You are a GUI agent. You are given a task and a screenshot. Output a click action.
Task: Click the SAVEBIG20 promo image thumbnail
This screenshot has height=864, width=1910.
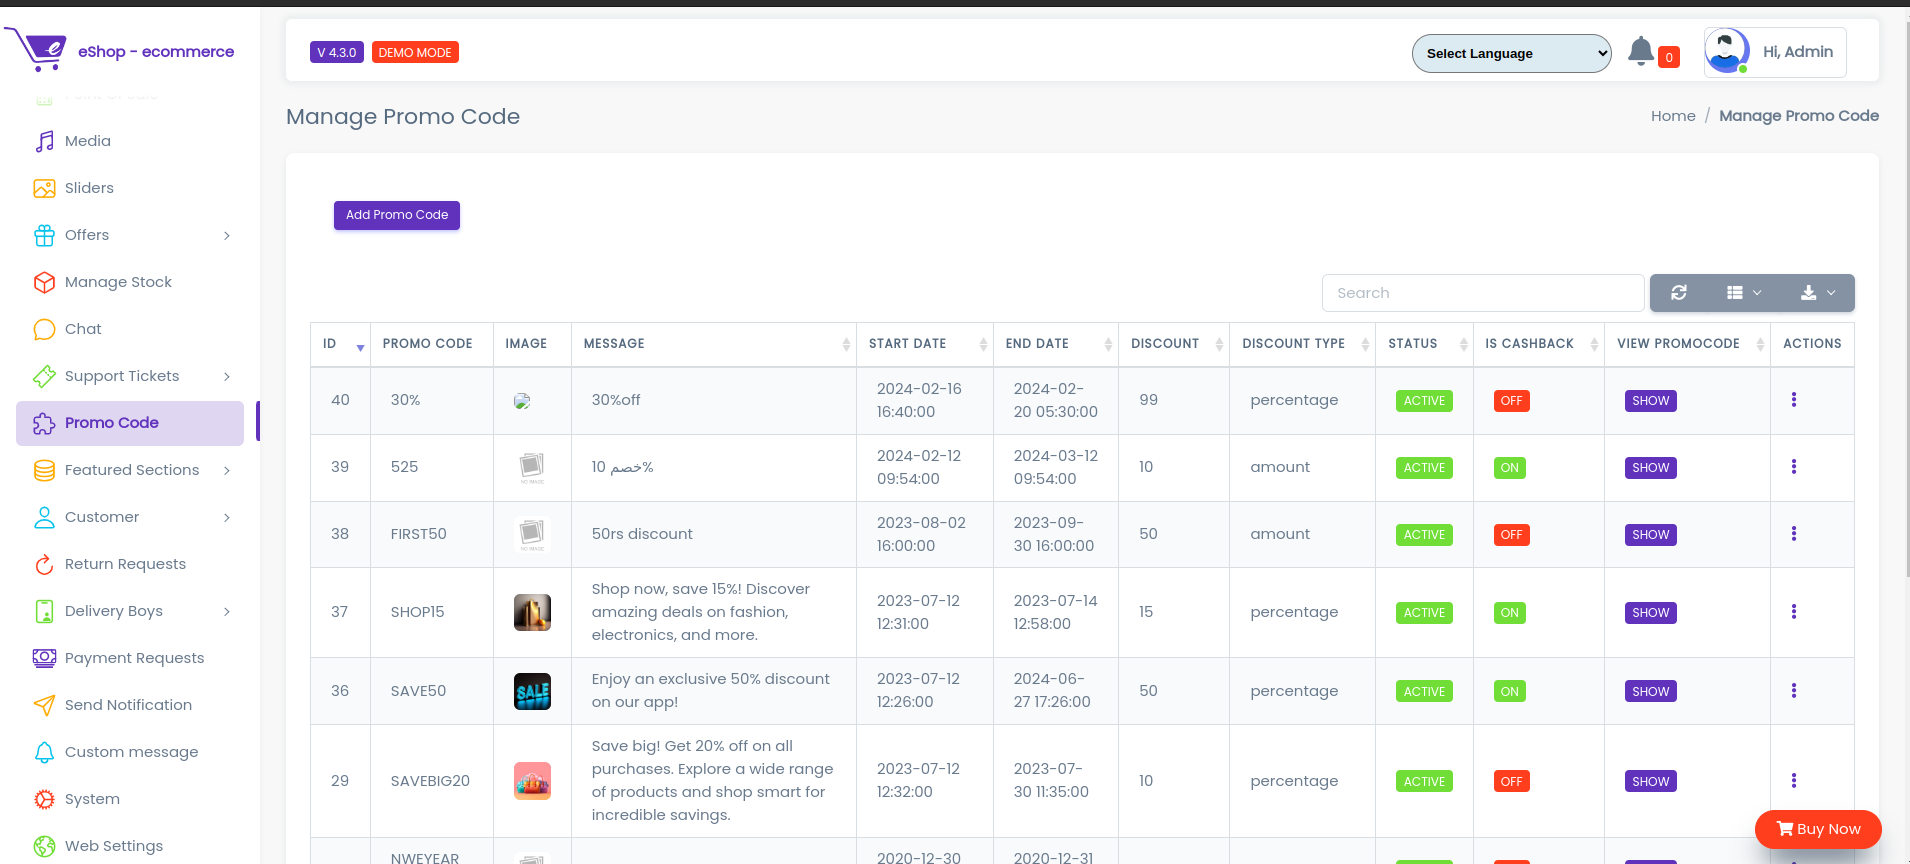click(x=532, y=781)
